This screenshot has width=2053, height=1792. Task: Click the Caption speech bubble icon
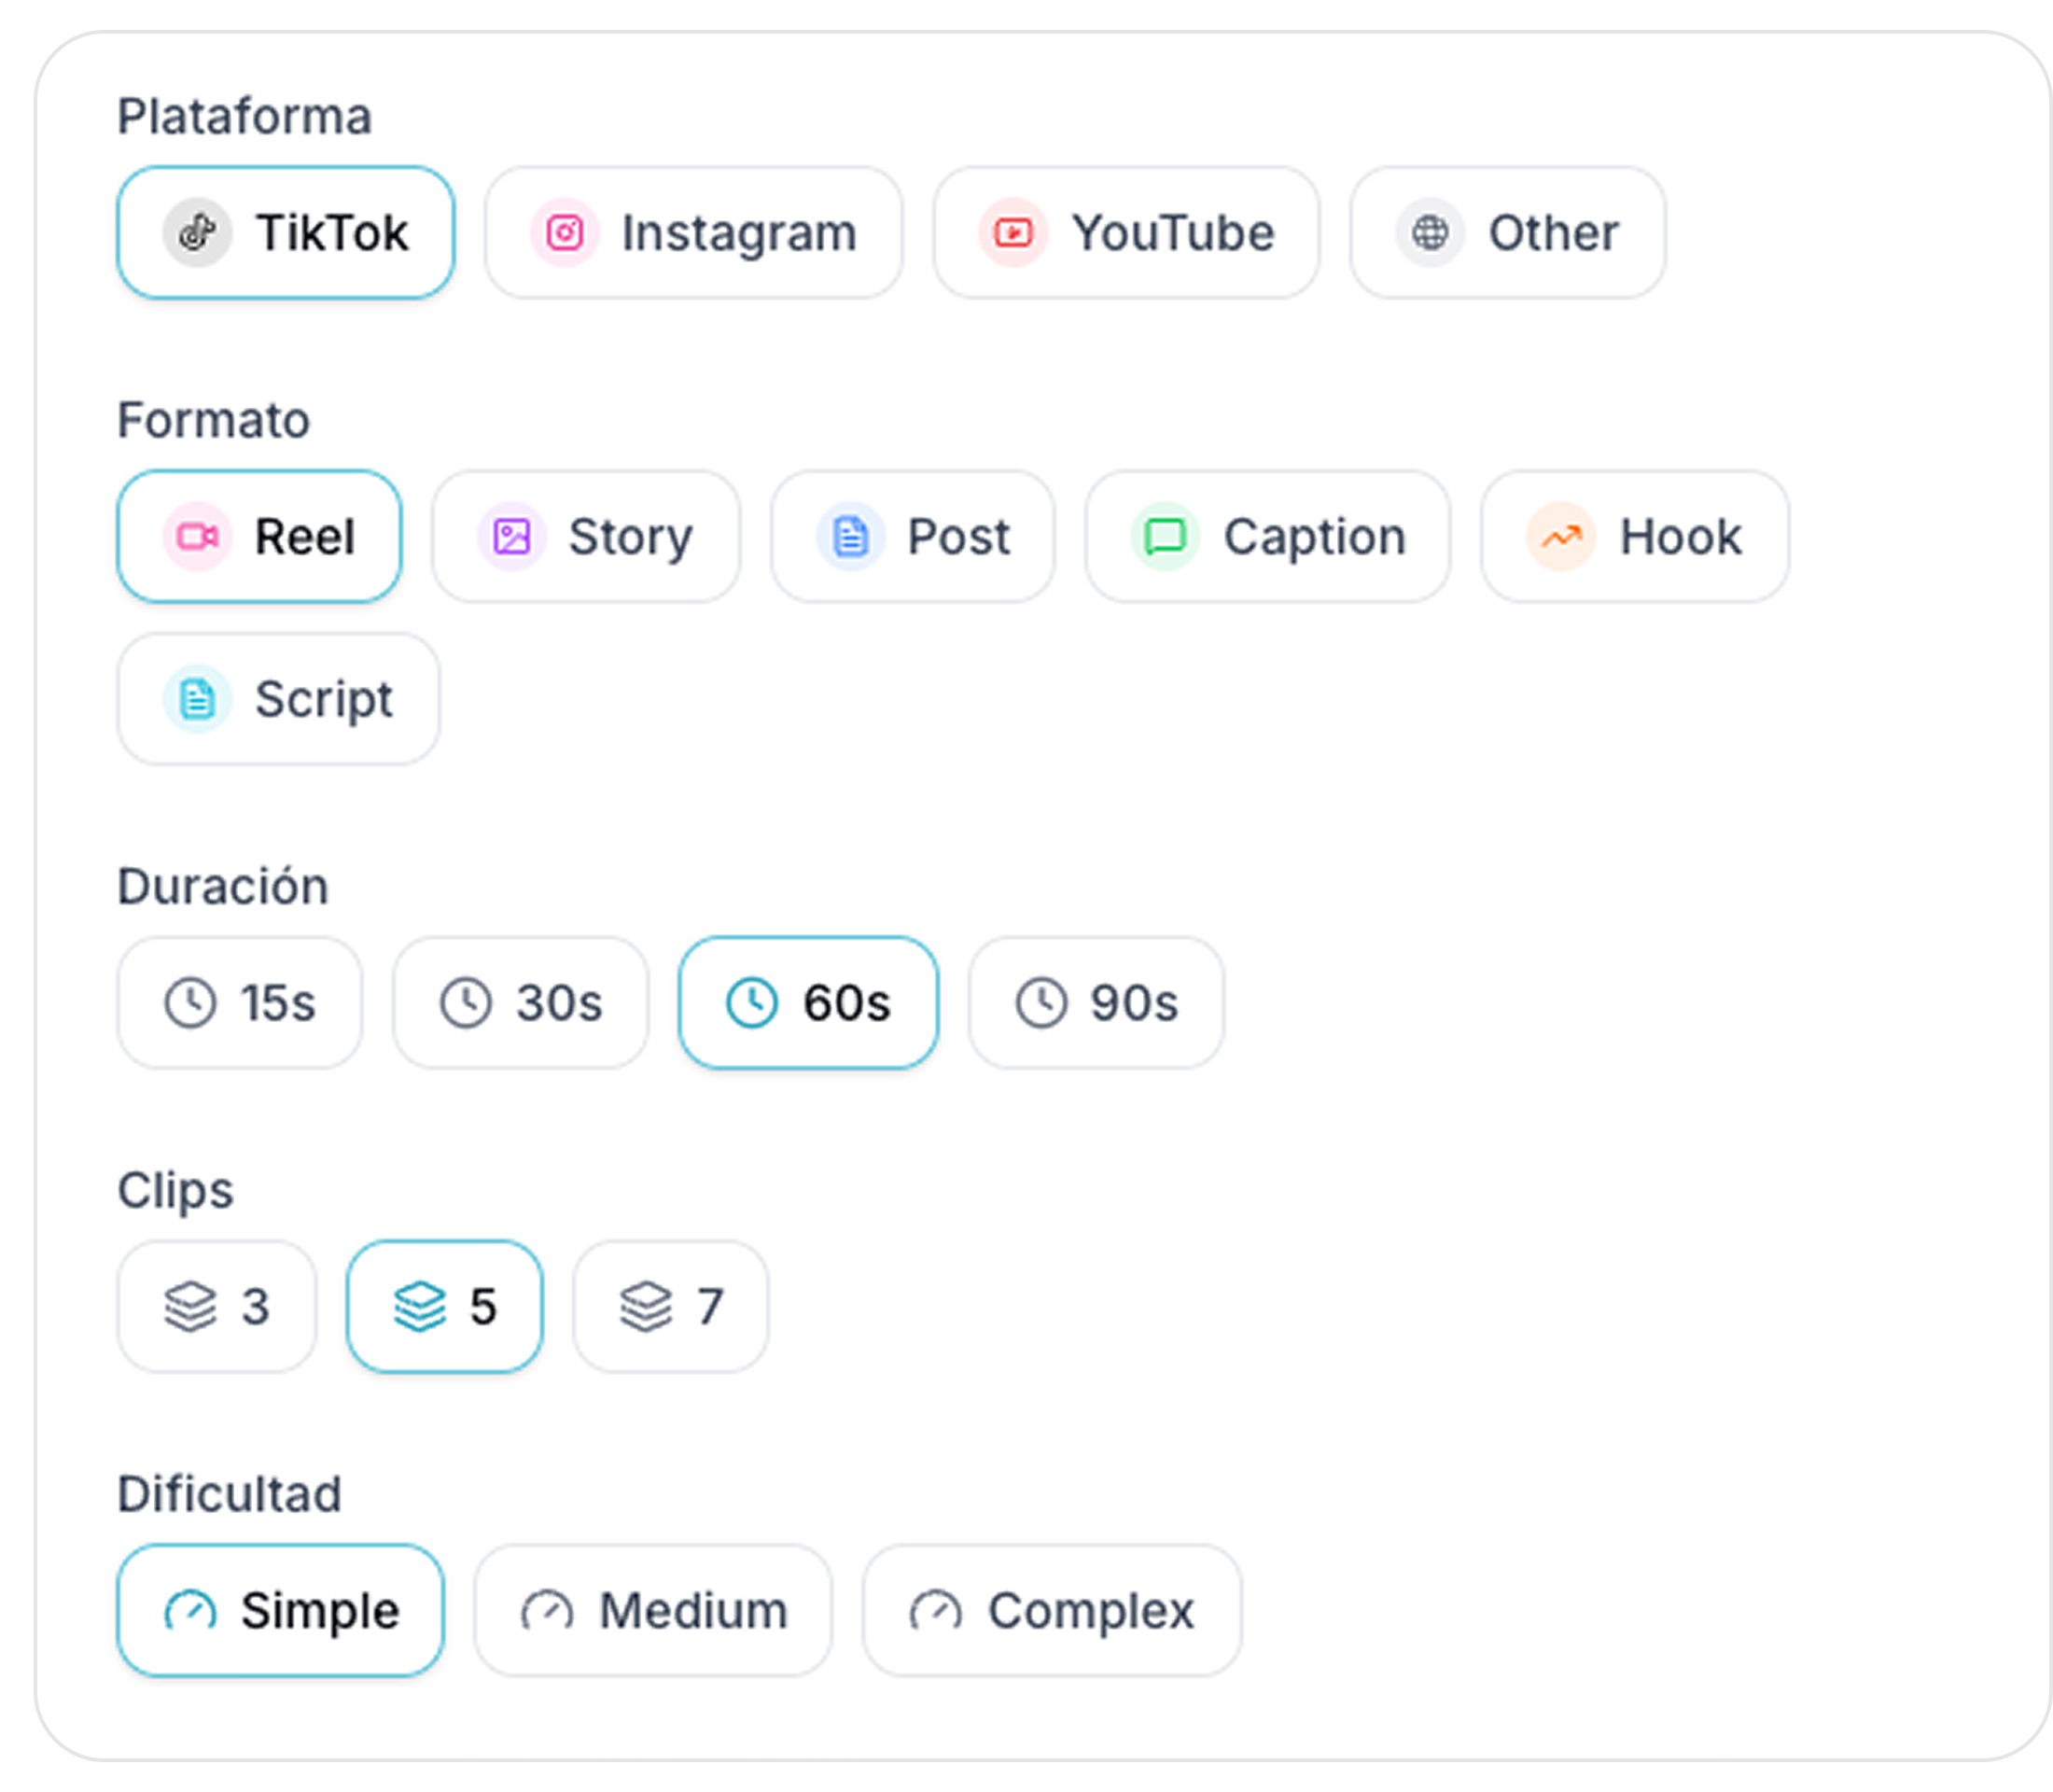click(1165, 537)
